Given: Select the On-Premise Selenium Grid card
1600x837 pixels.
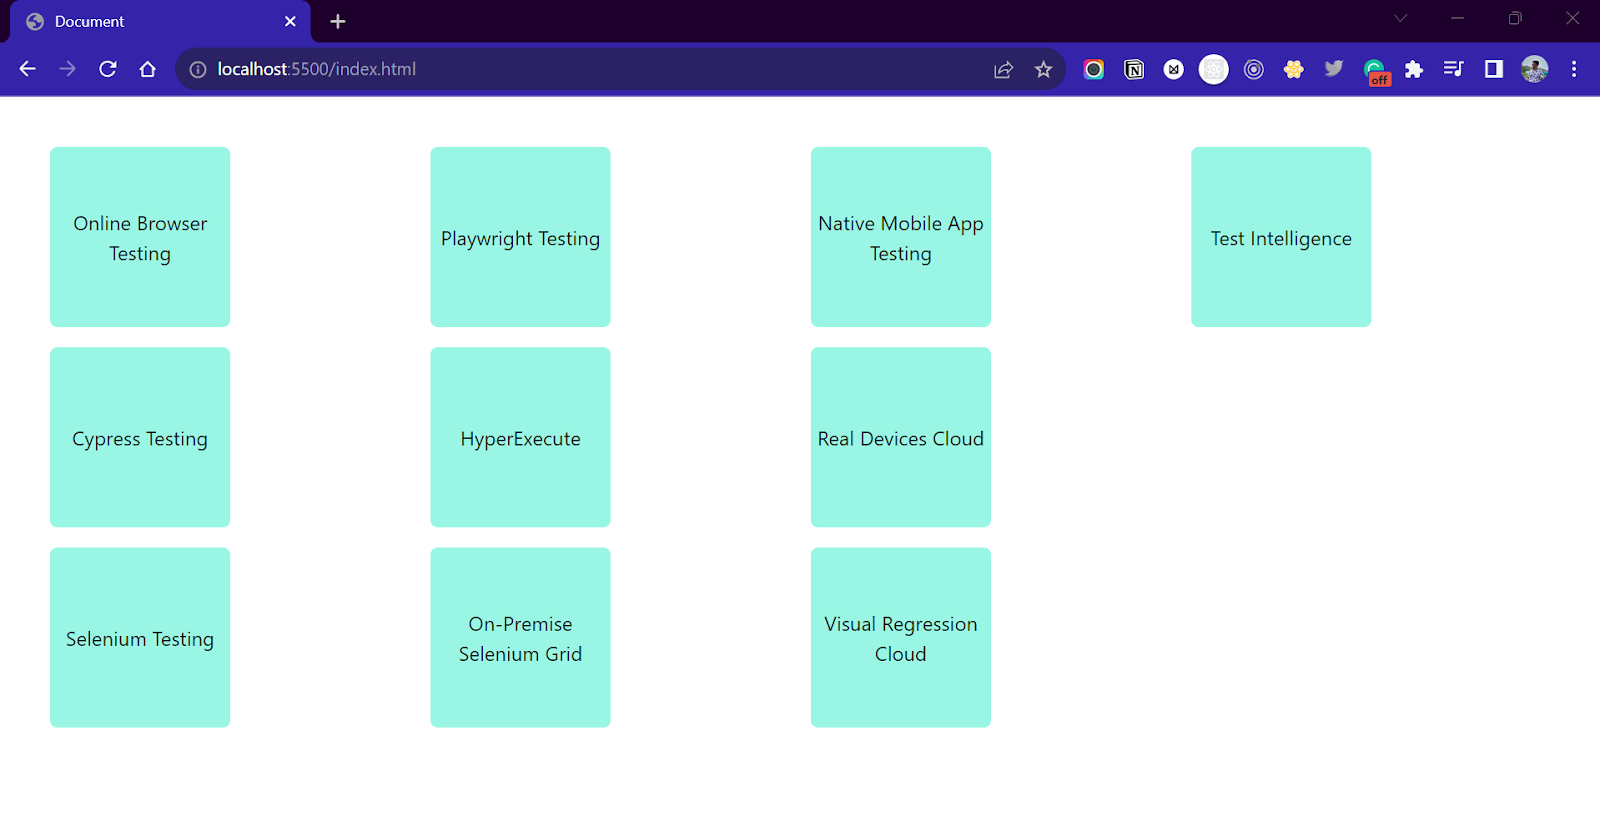Looking at the screenshot, I should click(520, 637).
